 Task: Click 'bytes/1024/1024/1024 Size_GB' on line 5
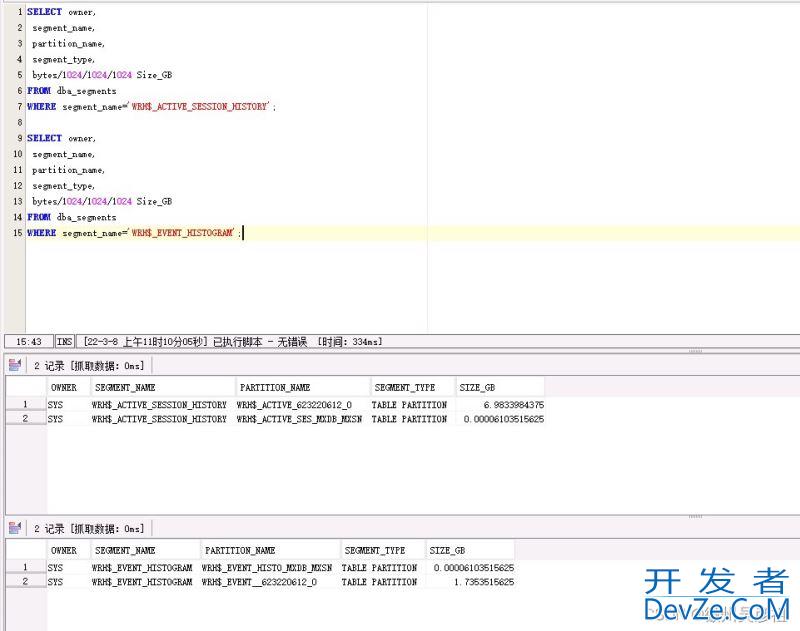(x=102, y=75)
